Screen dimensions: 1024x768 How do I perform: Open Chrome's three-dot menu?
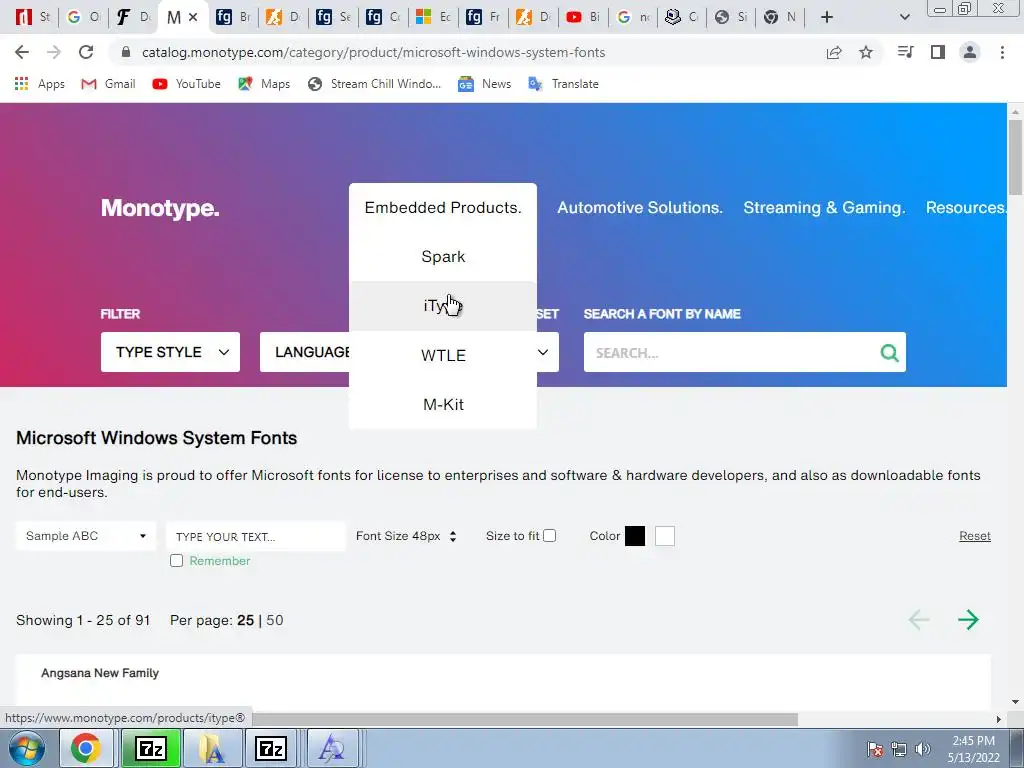coord(1002,52)
